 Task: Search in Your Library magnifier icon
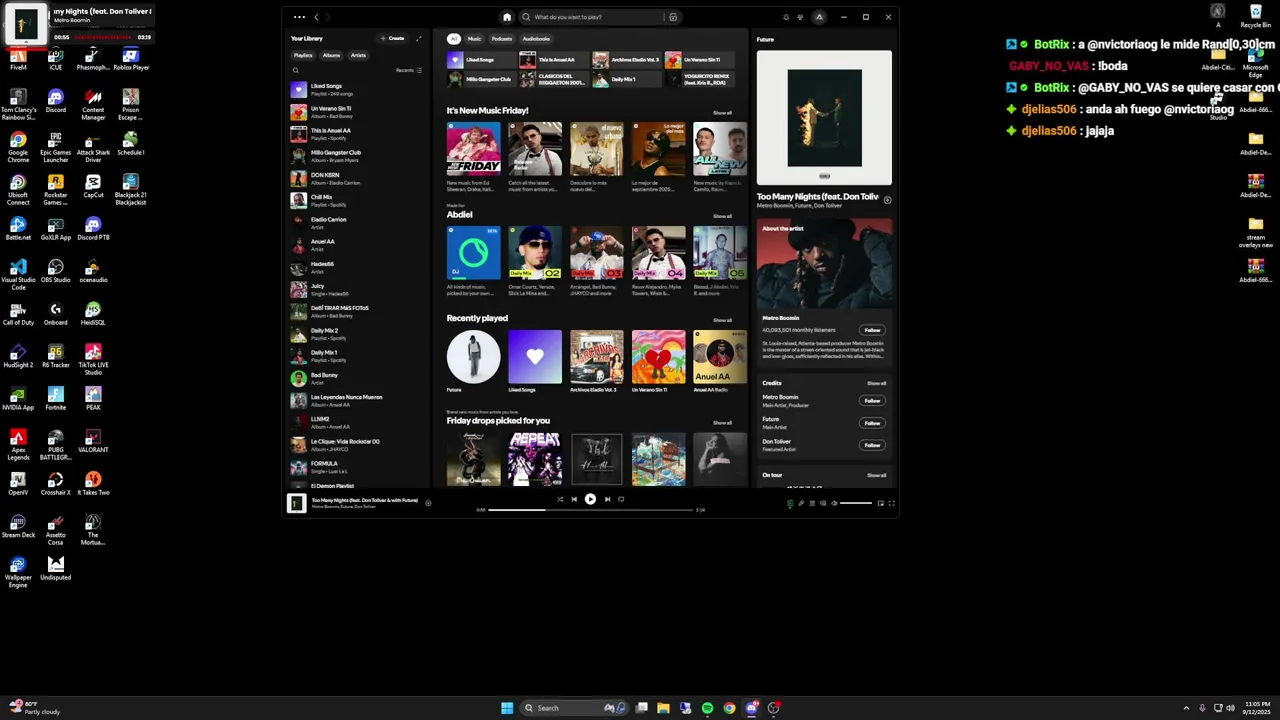(295, 71)
